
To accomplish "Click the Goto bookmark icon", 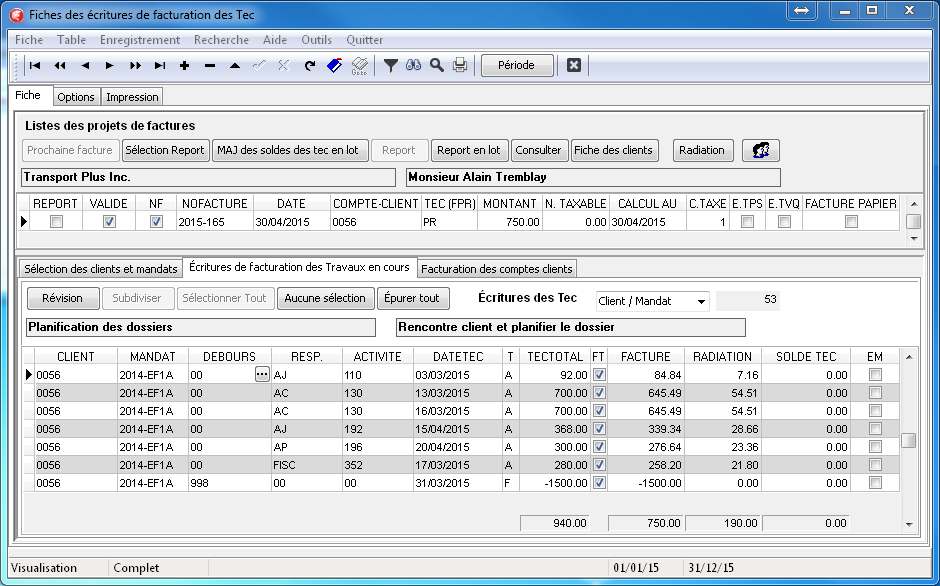I will [x=360, y=65].
